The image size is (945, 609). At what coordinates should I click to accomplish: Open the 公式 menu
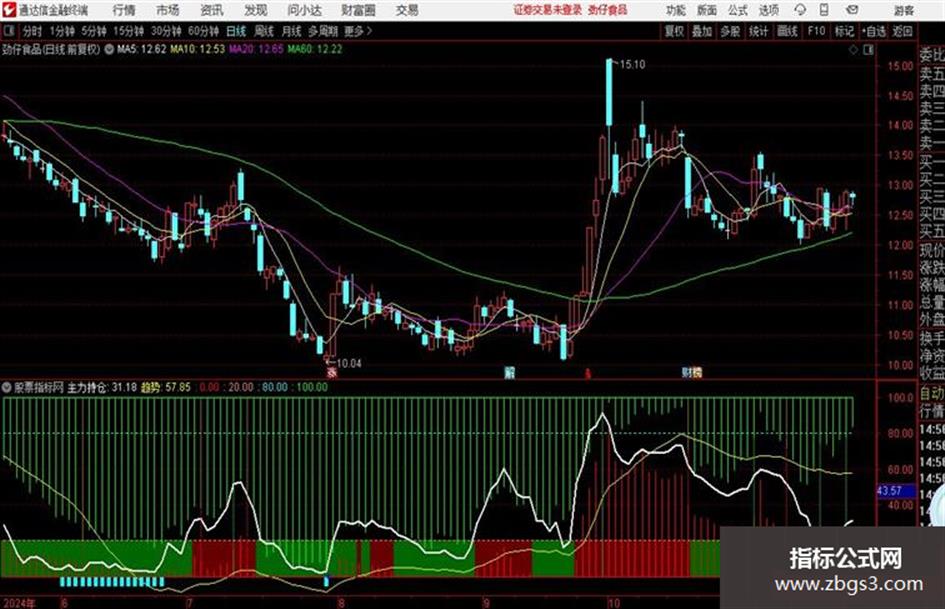(737, 10)
